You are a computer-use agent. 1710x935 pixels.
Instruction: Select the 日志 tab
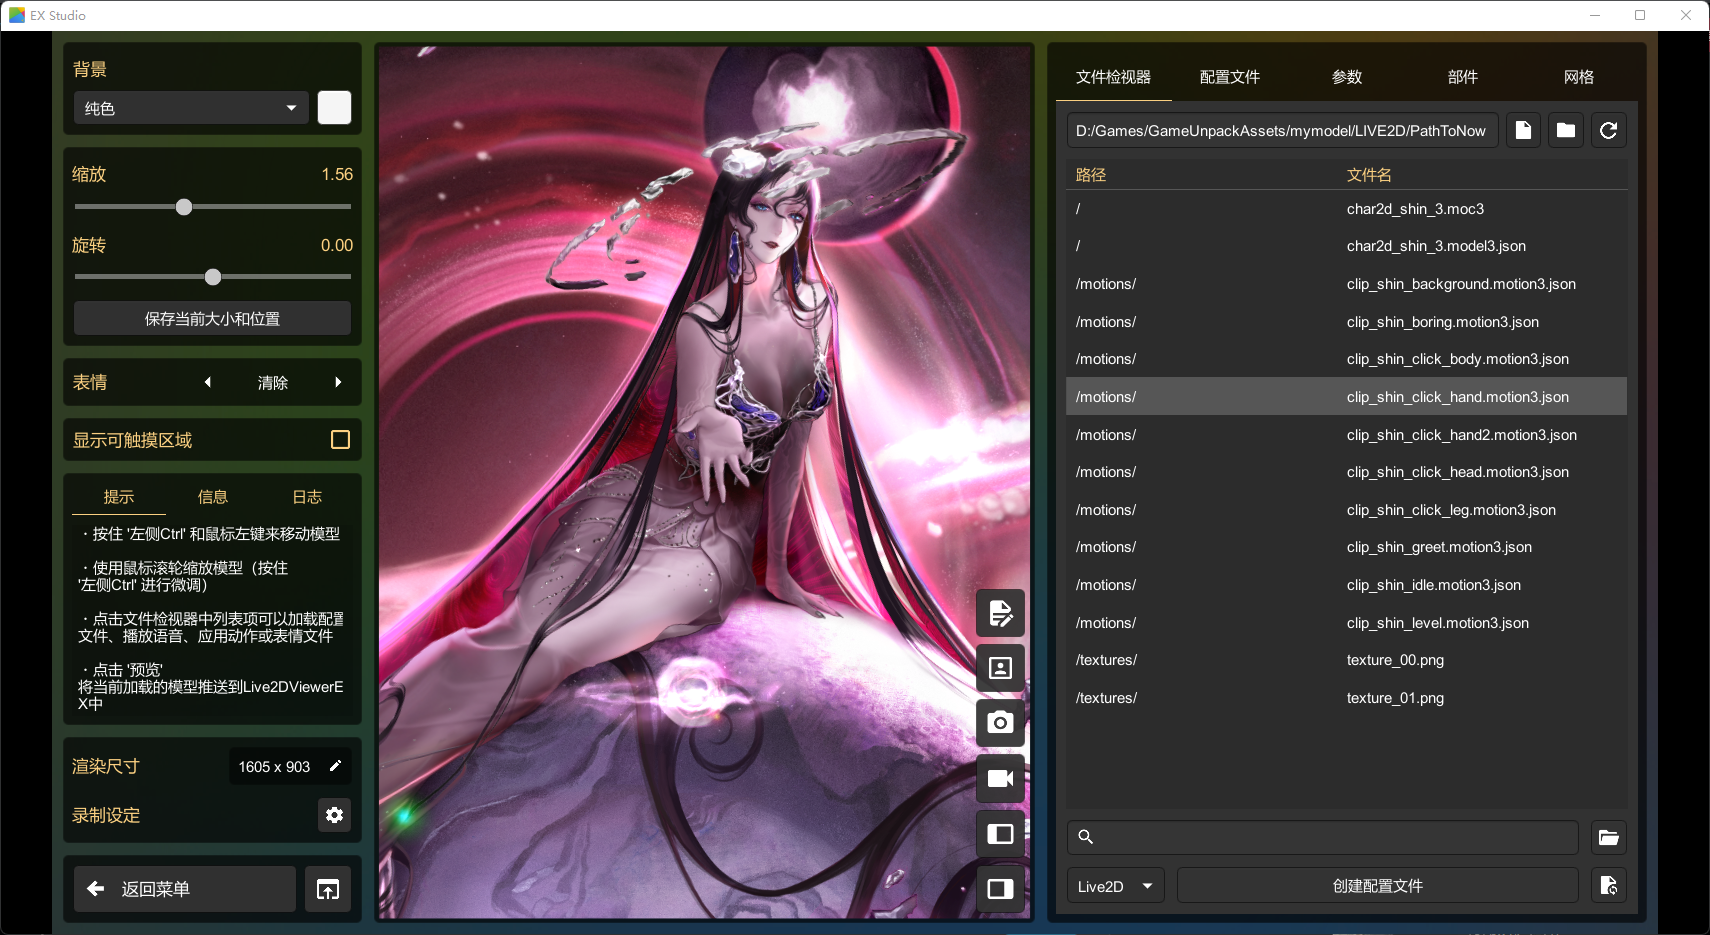point(307,497)
